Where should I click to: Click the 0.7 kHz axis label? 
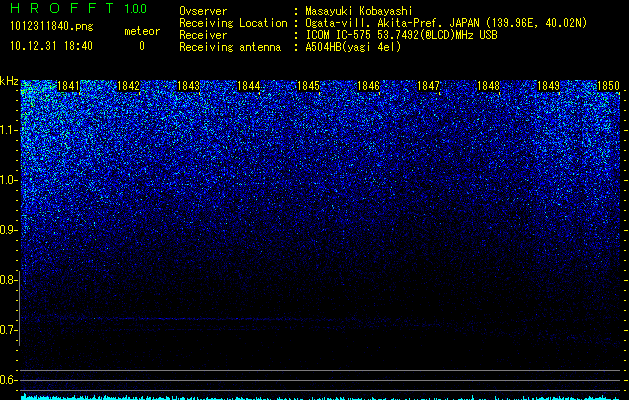8,330
